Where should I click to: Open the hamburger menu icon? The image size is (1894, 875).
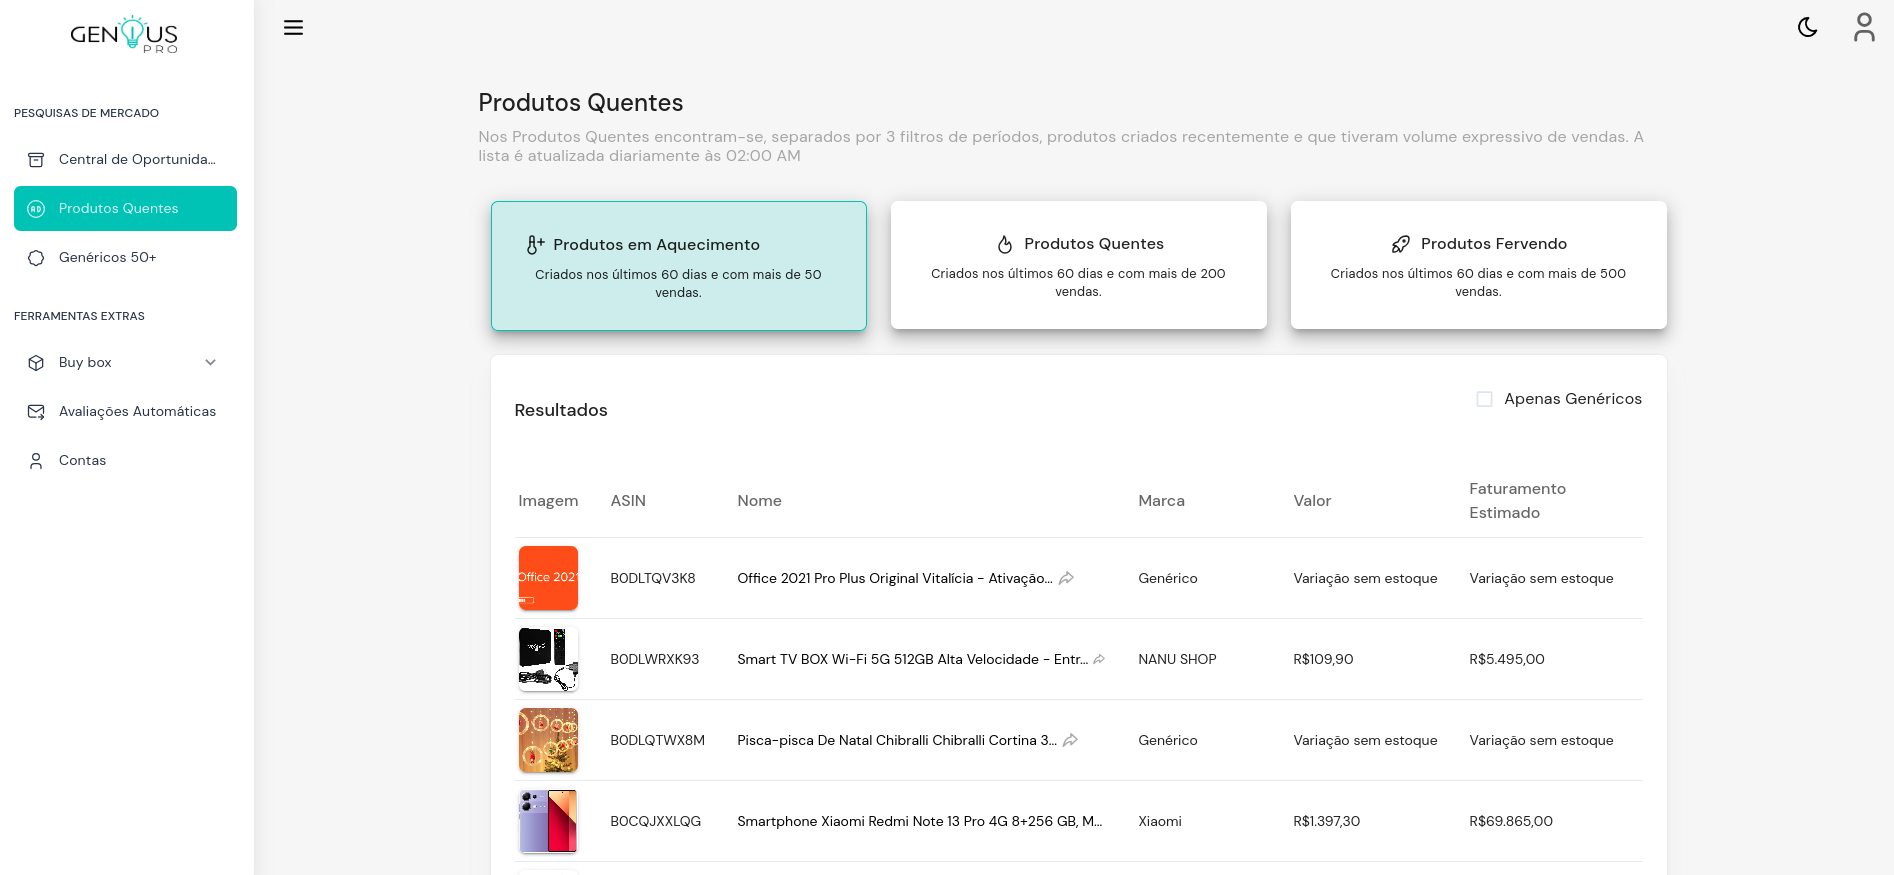(x=293, y=28)
